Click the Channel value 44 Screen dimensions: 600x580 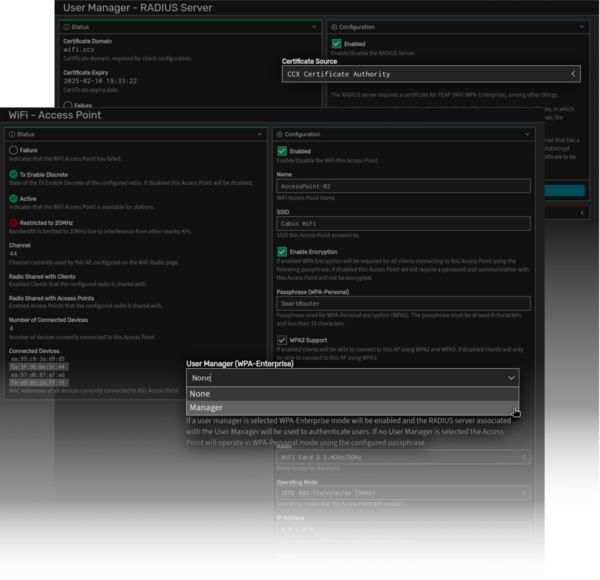click(x=13, y=254)
